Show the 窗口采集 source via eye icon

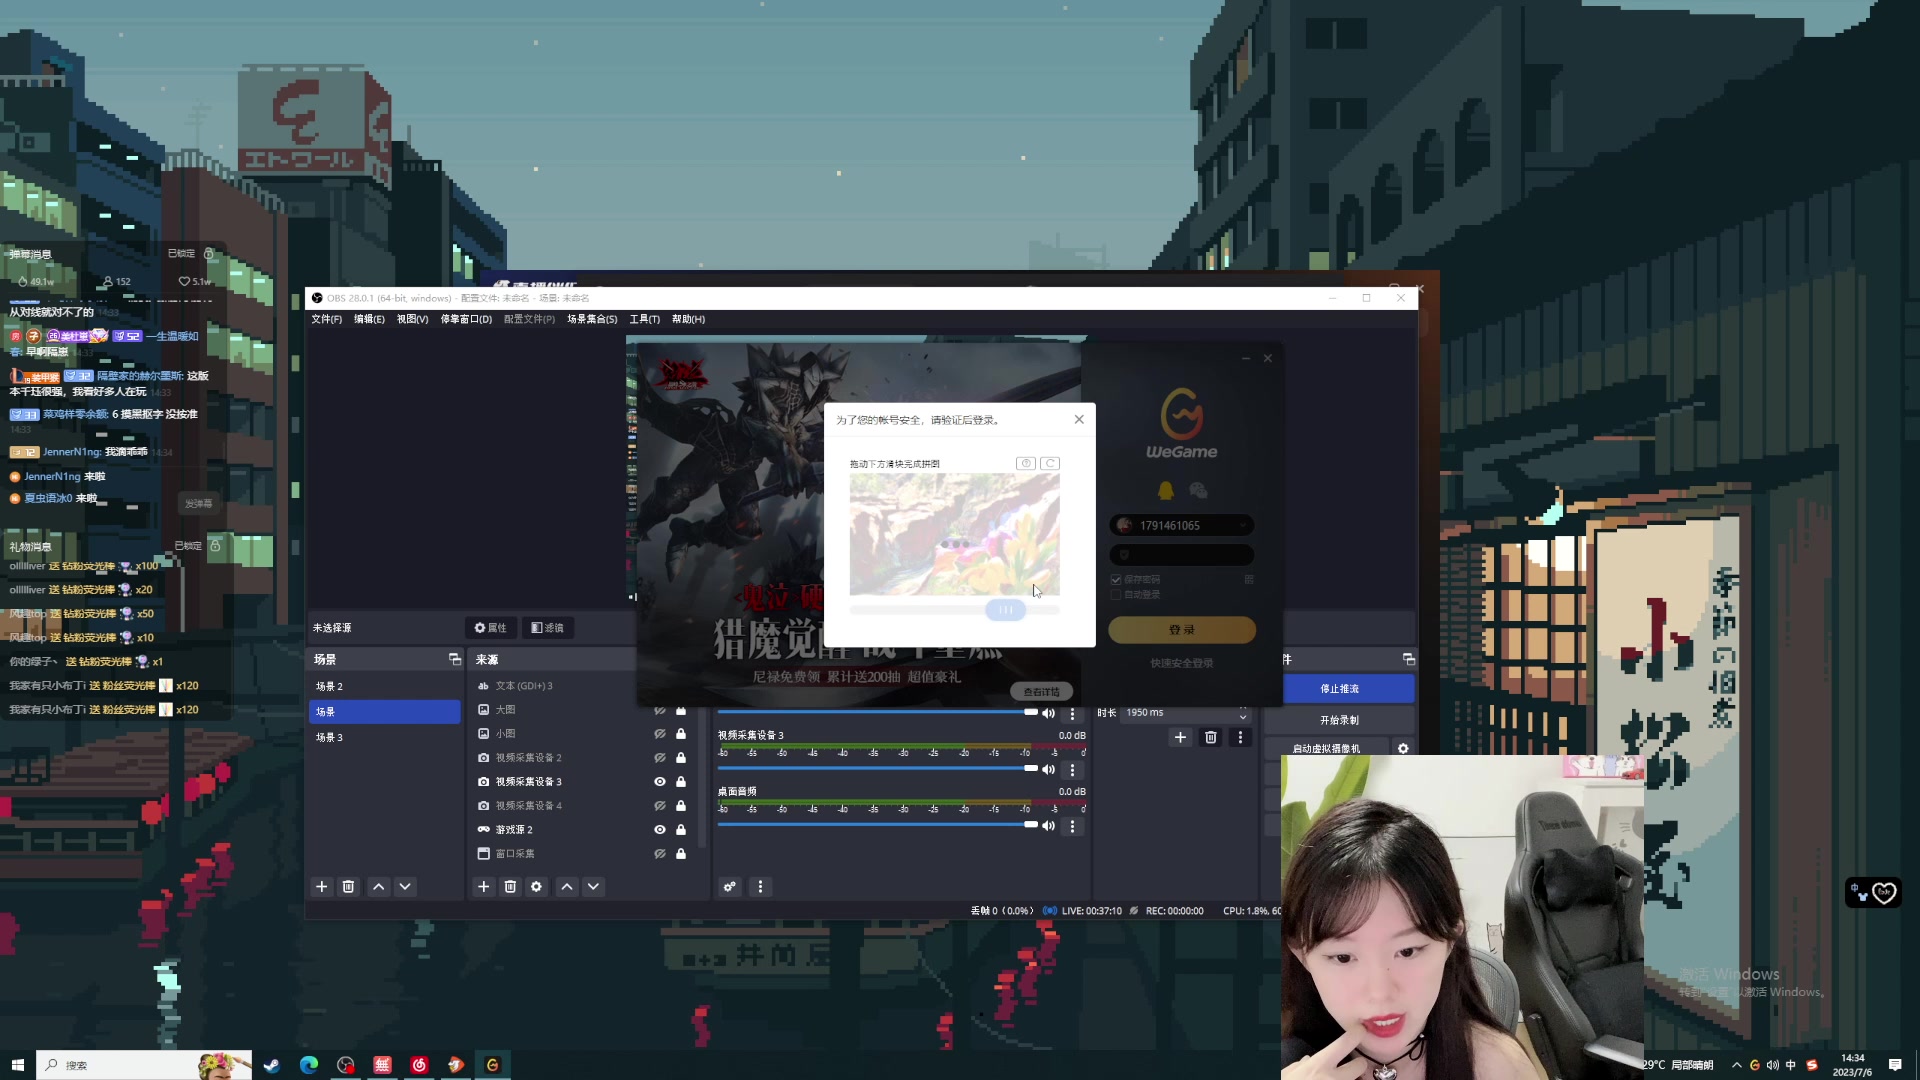pos(660,854)
